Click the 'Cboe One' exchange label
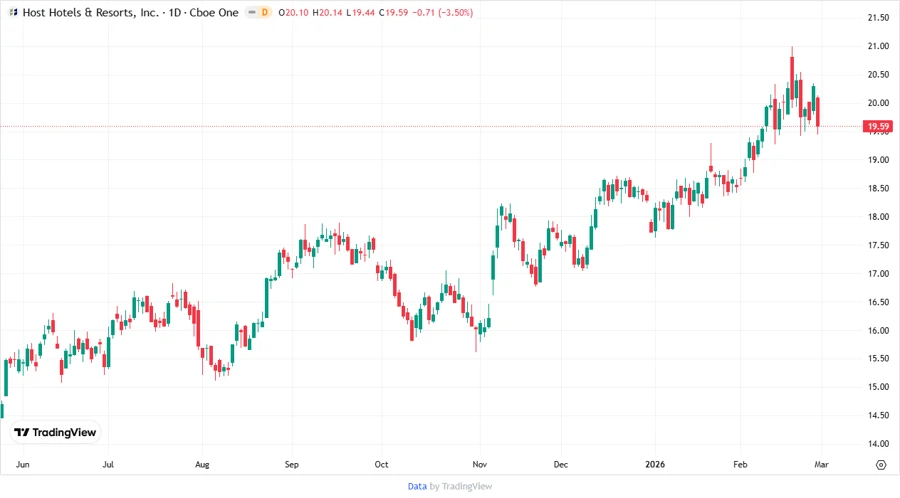900x498 pixels. pos(214,12)
